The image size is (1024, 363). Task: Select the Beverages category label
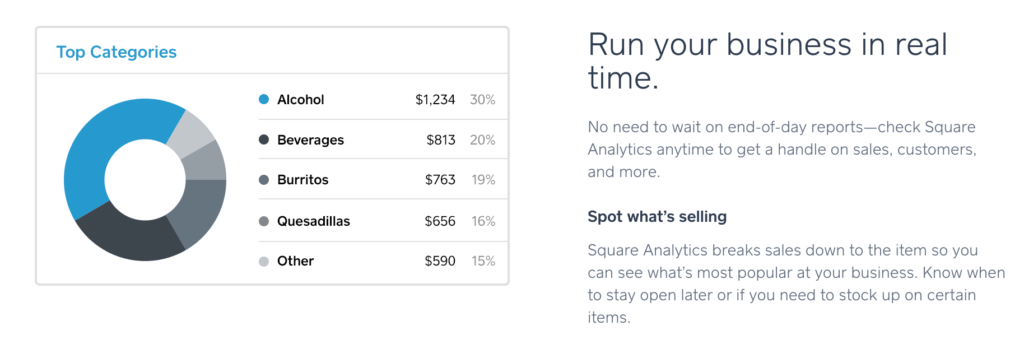310,140
